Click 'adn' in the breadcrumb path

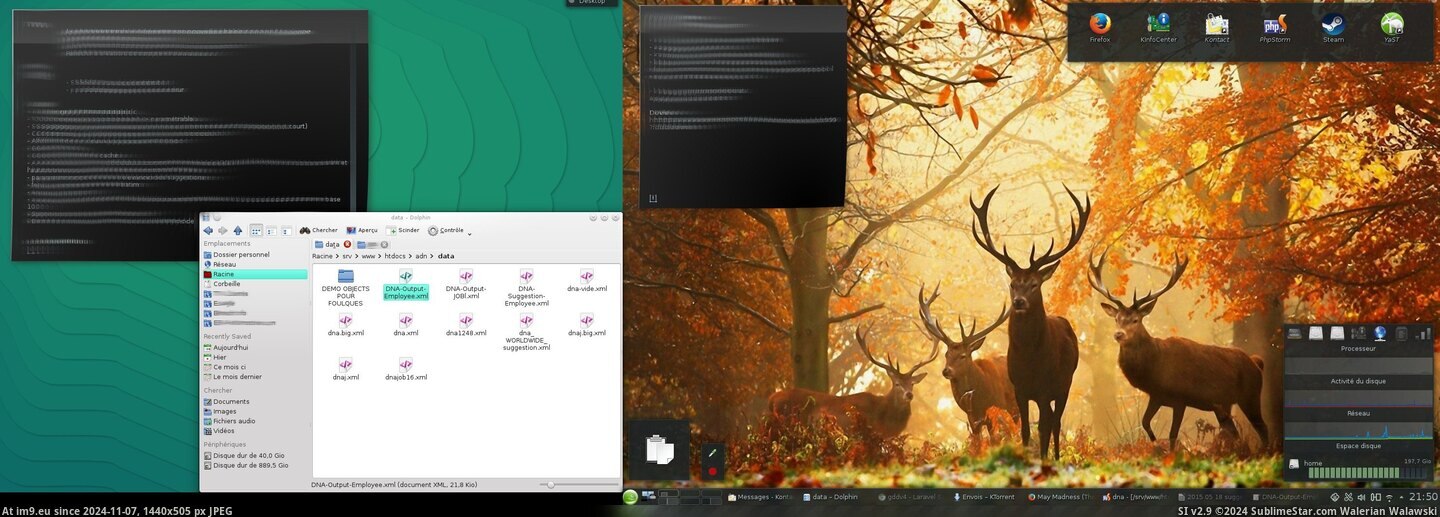pos(421,256)
